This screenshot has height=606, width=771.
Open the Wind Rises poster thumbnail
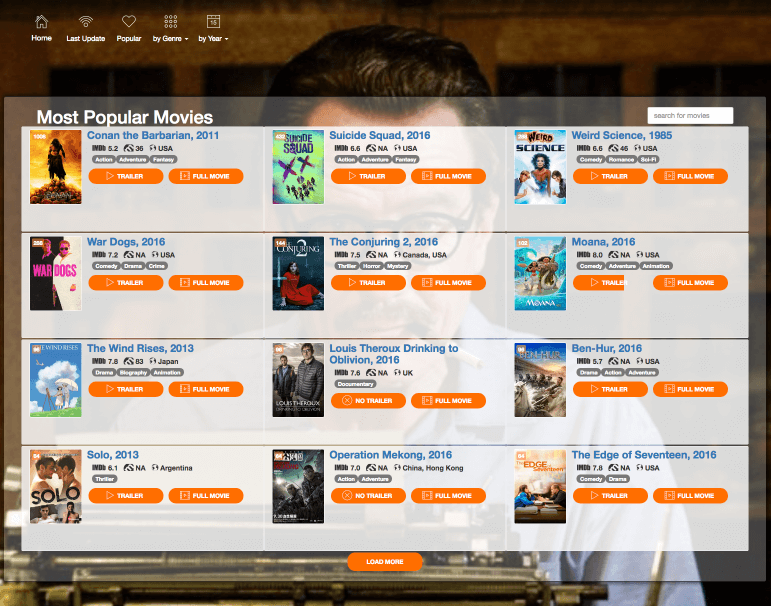(x=56, y=380)
